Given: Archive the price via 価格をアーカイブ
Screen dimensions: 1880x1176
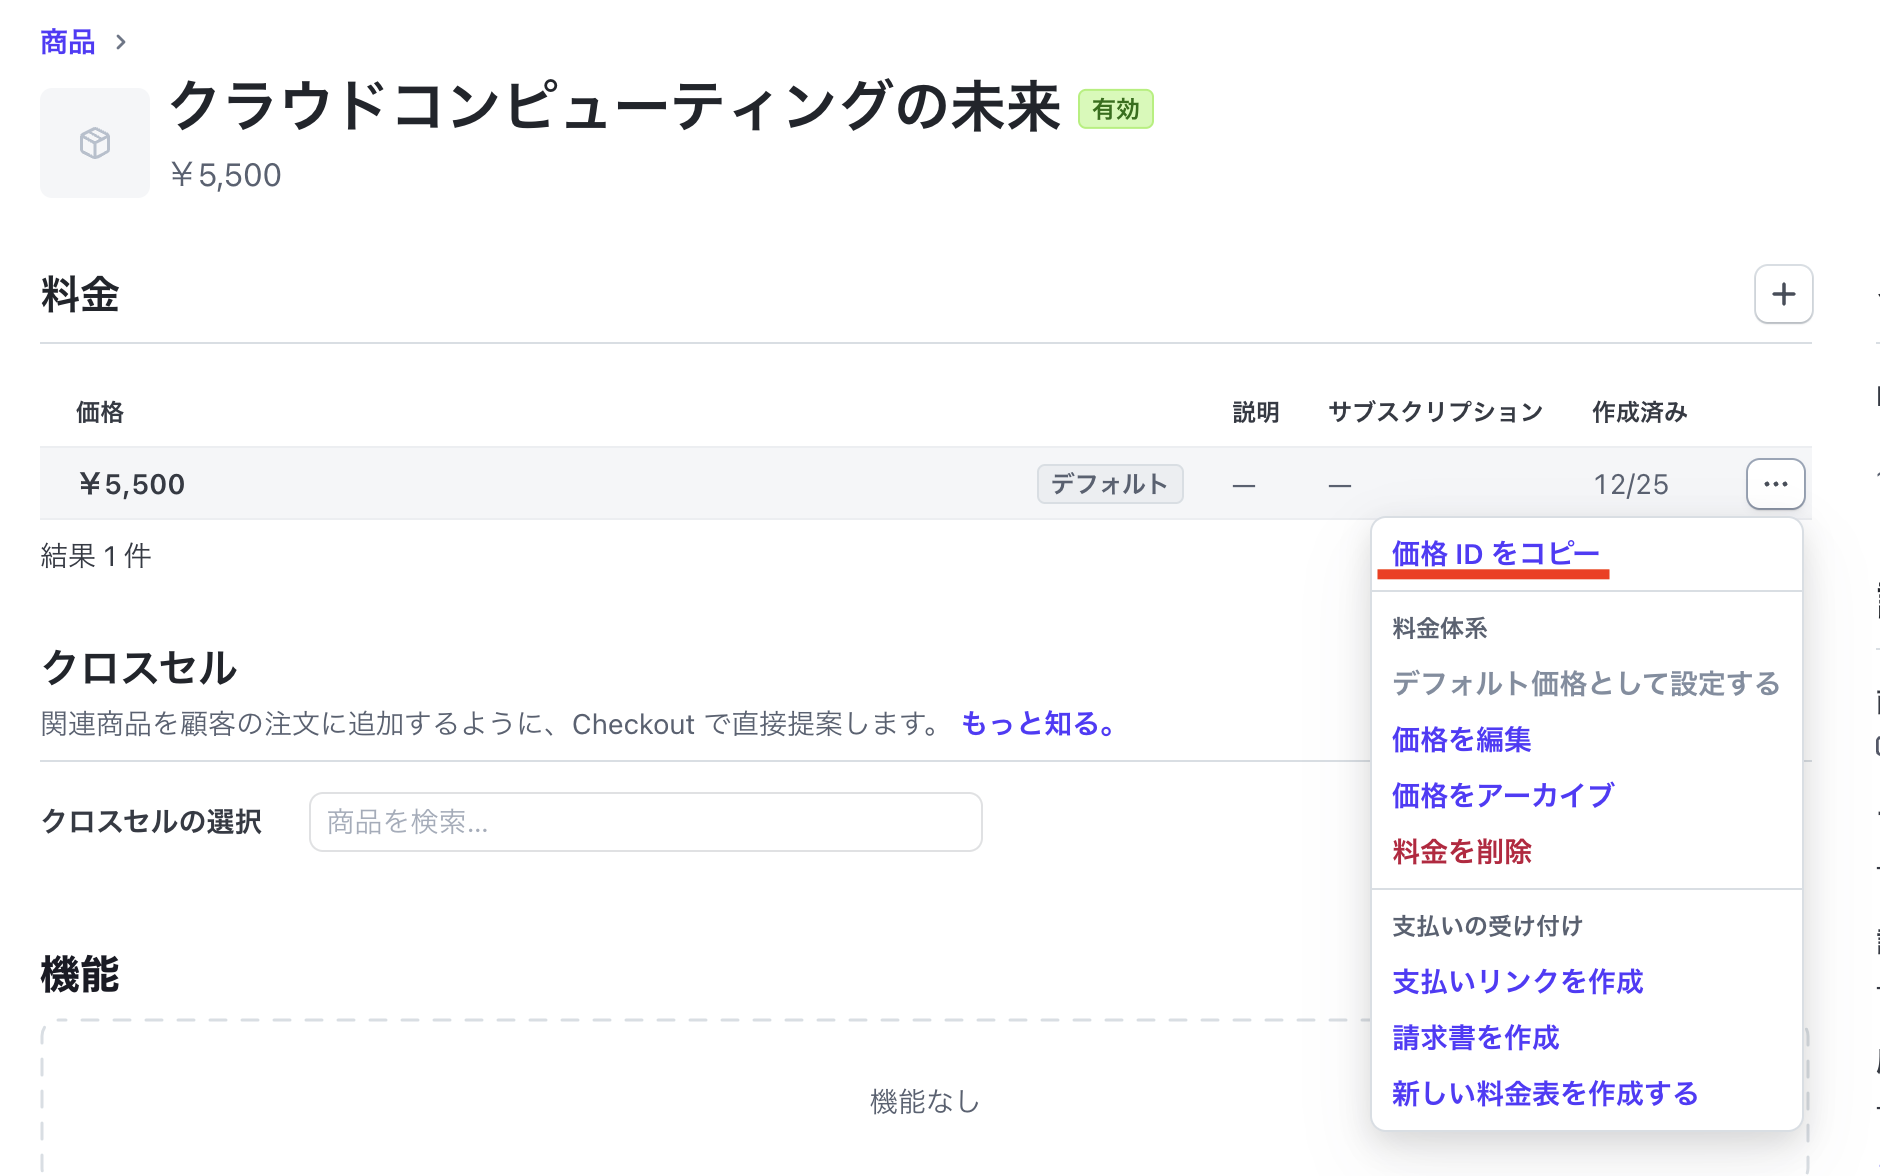Looking at the screenshot, I should 1500,795.
